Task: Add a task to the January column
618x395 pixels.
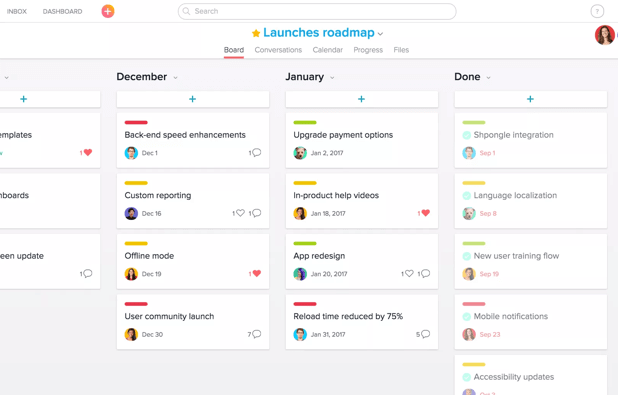Action: pyautogui.click(x=361, y=99)
